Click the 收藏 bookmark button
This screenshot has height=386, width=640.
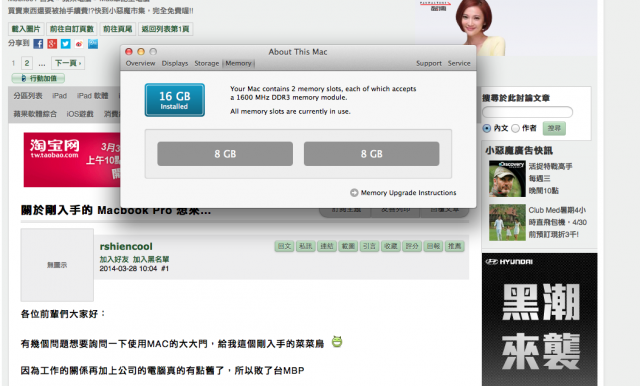pyautogui.click(x=391, y=246)
